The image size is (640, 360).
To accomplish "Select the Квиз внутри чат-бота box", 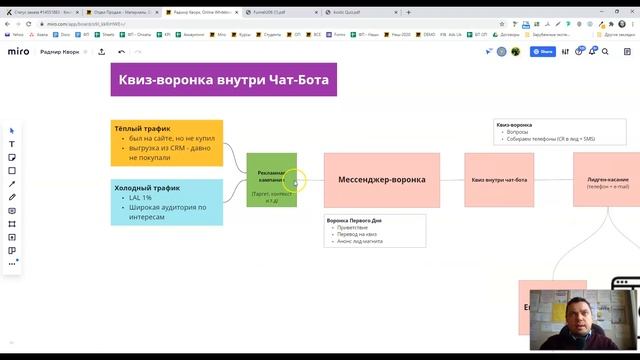I will 499,180.
